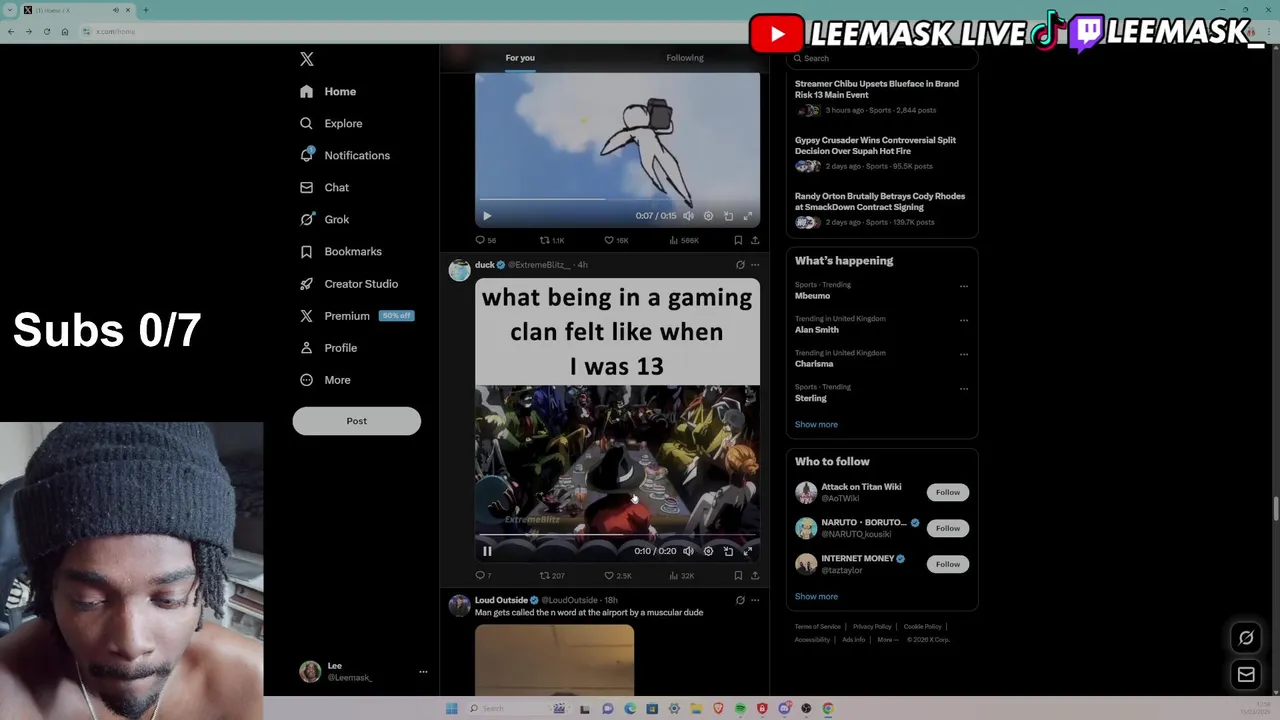Open Loud Outside profile avatar

tap(459, 605)
